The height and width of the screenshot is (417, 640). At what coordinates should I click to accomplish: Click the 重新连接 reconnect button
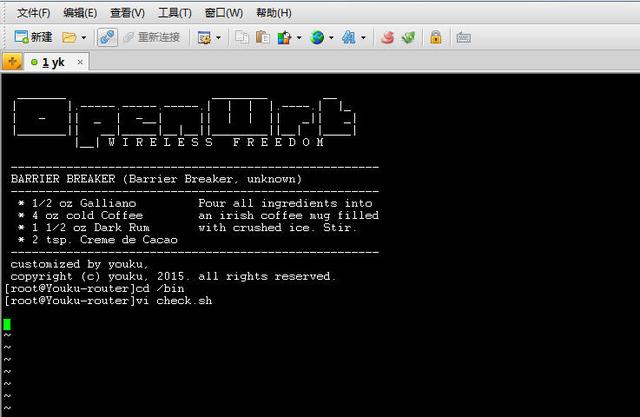point(151,38)
